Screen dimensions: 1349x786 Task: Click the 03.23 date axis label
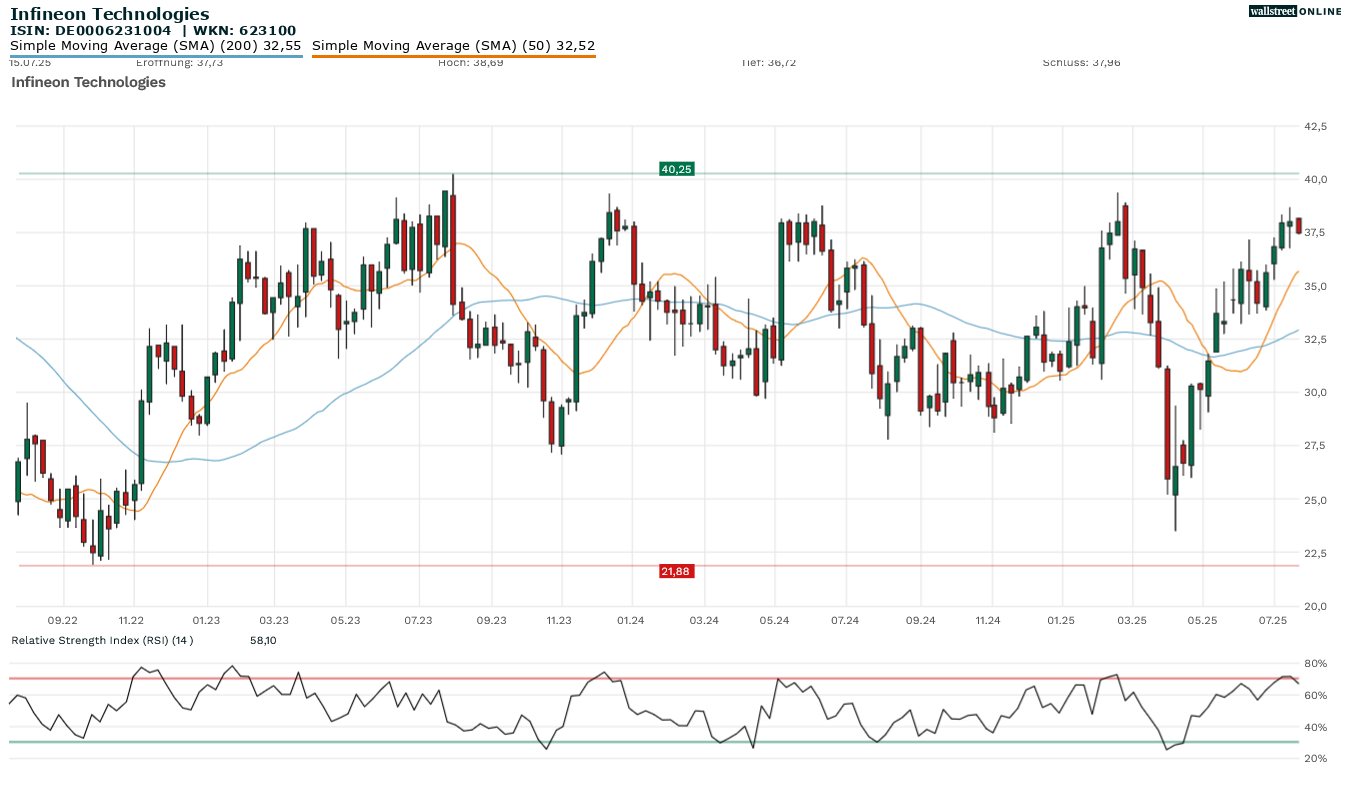[273, 621]
